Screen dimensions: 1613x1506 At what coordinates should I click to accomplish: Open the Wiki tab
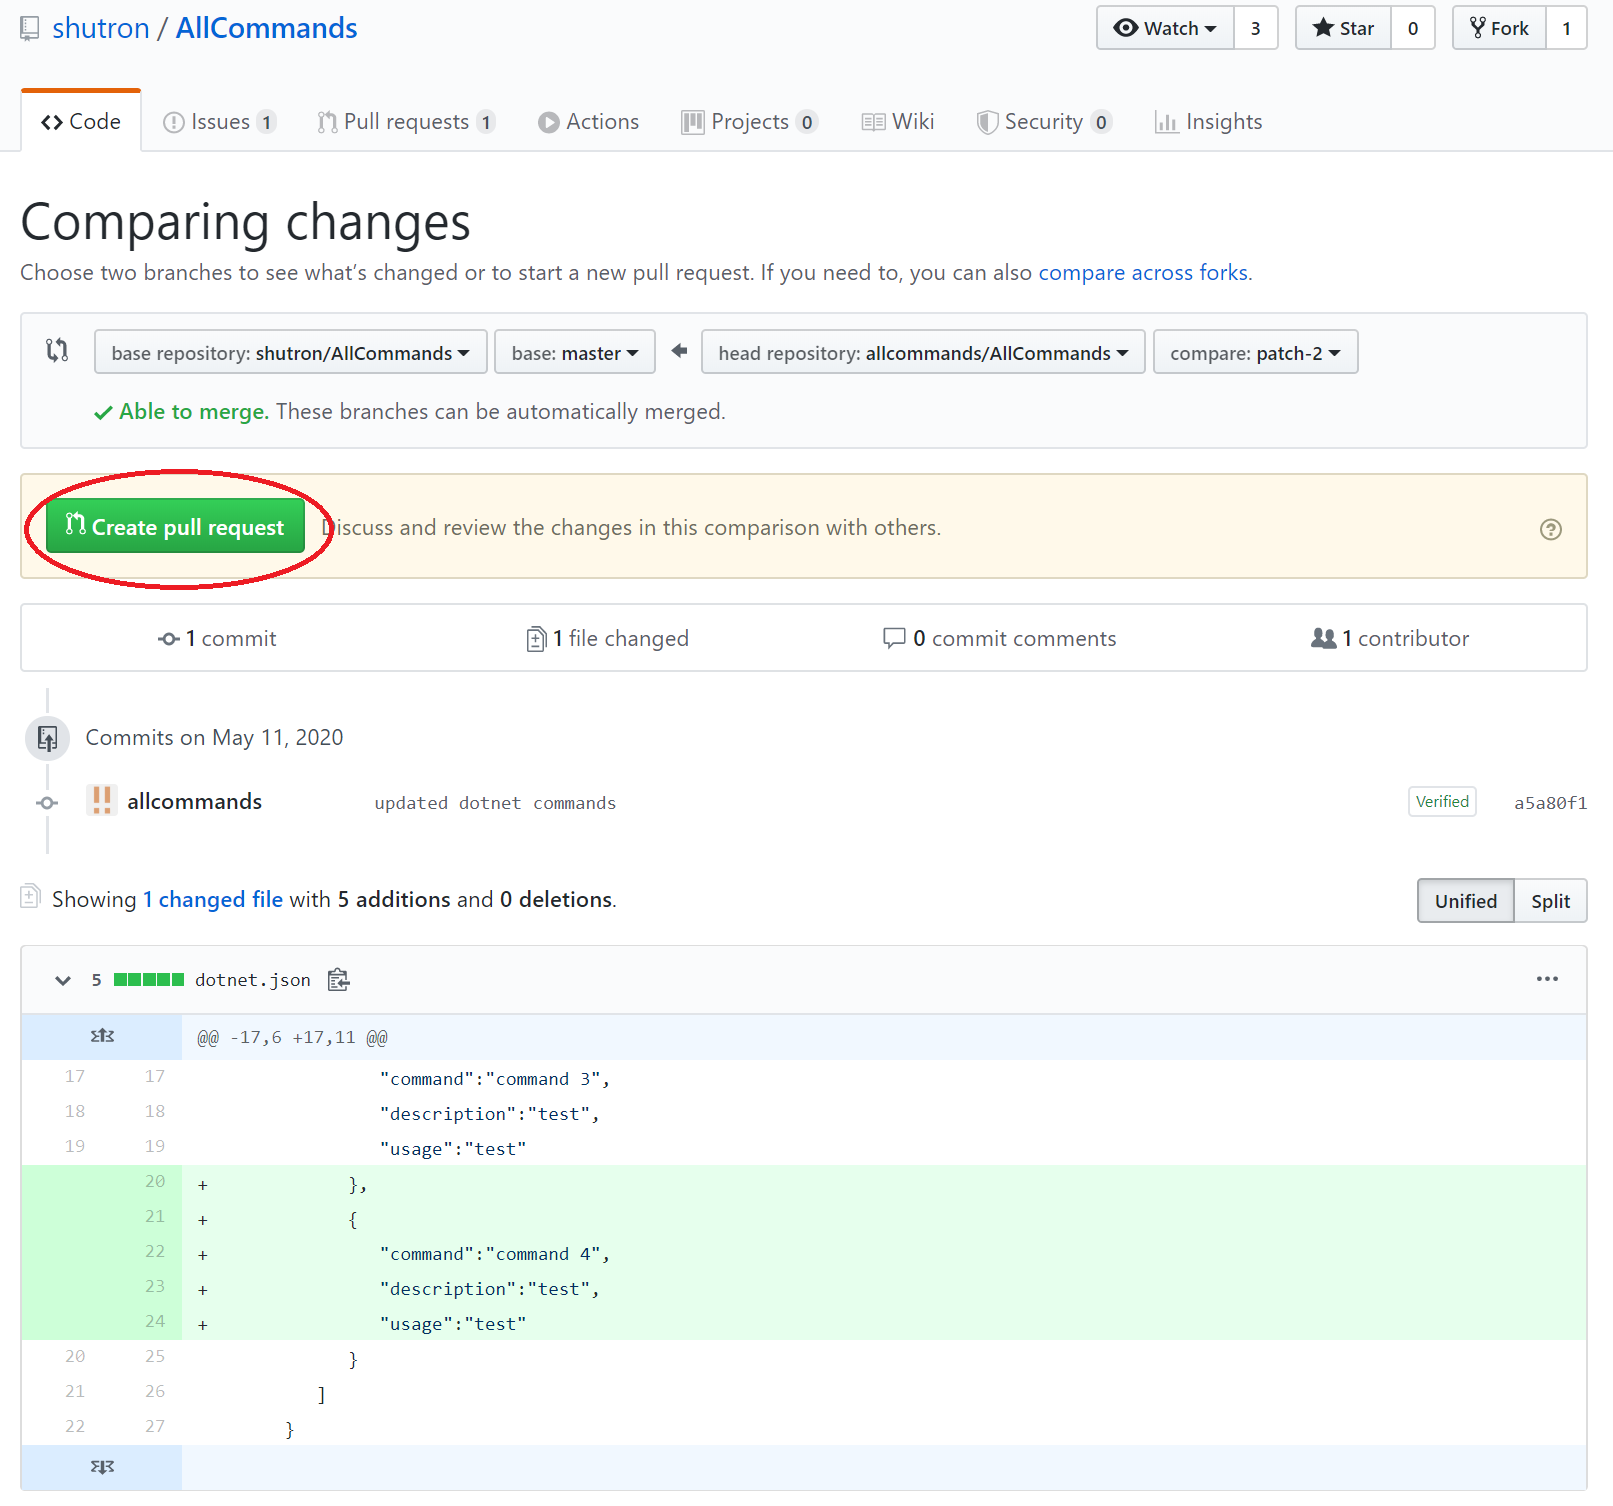point(898,122)
